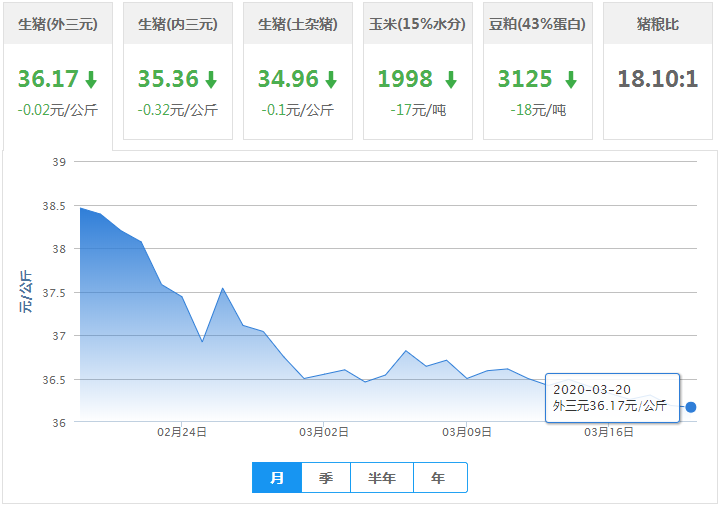Show the 年 yearly chart view

coord(439,478)
